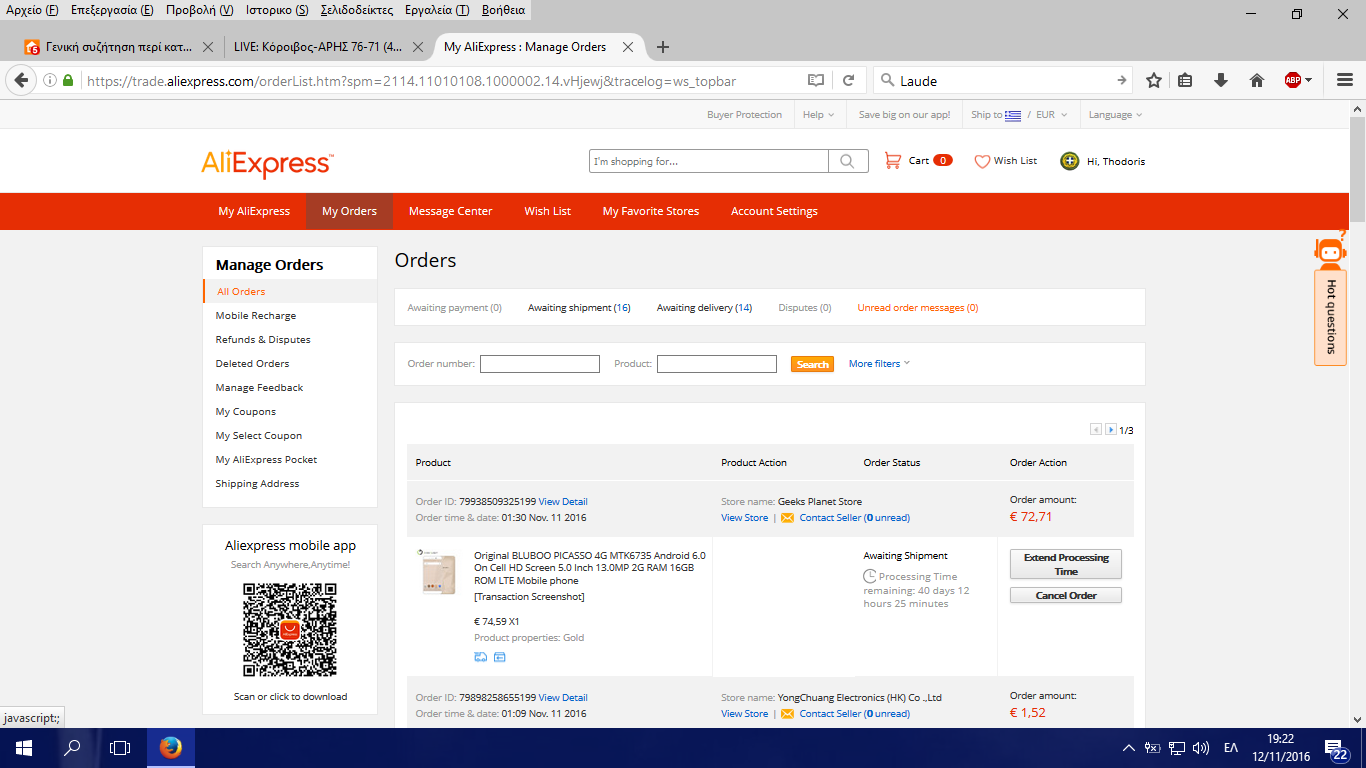Click the Hot questions robot helper icon
Viewport: 1366px width, 768px height.
[x=1329, y=251]
